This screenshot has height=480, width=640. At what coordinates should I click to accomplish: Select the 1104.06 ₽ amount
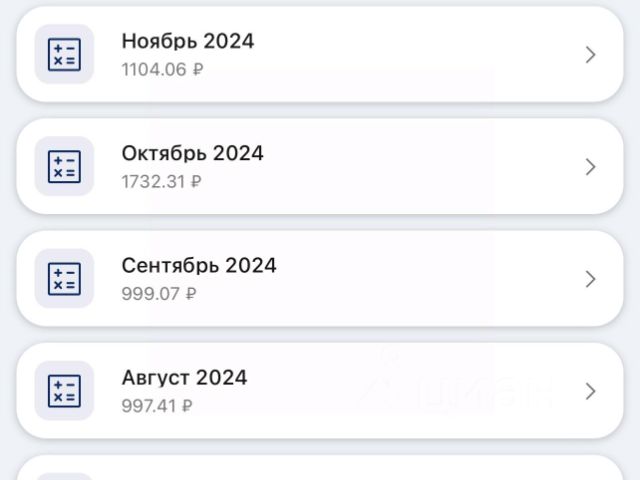point(162,69)
